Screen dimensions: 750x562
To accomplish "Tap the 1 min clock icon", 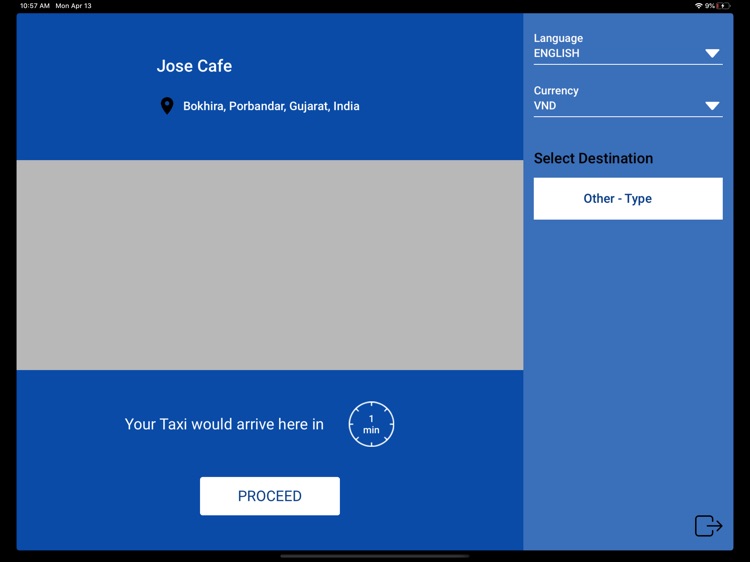I will pos(371,424).
